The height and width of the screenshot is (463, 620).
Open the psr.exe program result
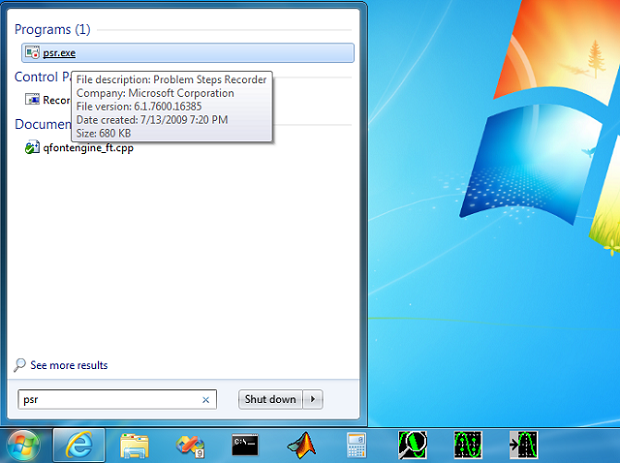tap(187, 53)
